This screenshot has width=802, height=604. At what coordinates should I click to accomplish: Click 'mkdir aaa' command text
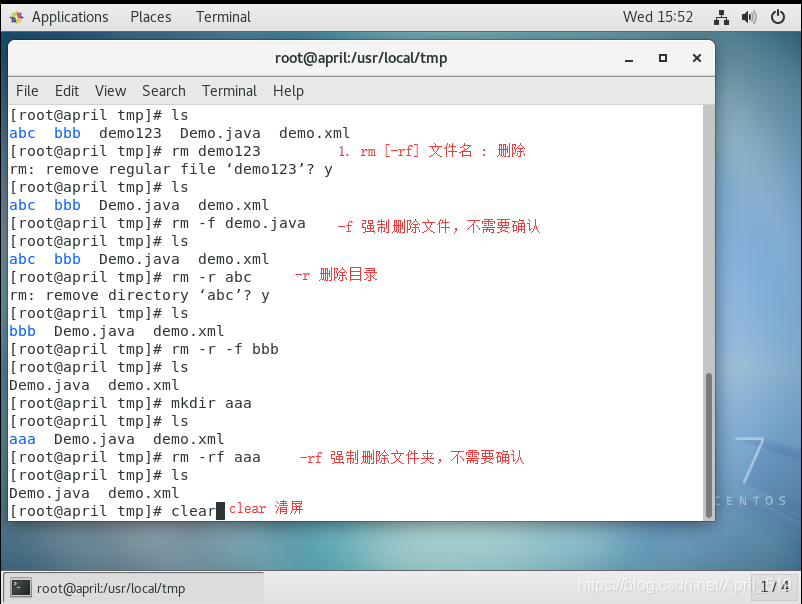211,404
